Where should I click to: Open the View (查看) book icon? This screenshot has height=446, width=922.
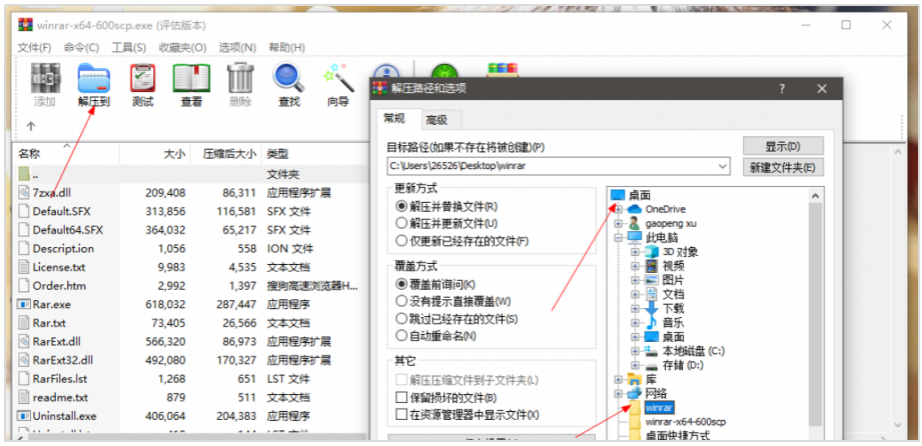[x=191, y=78]
